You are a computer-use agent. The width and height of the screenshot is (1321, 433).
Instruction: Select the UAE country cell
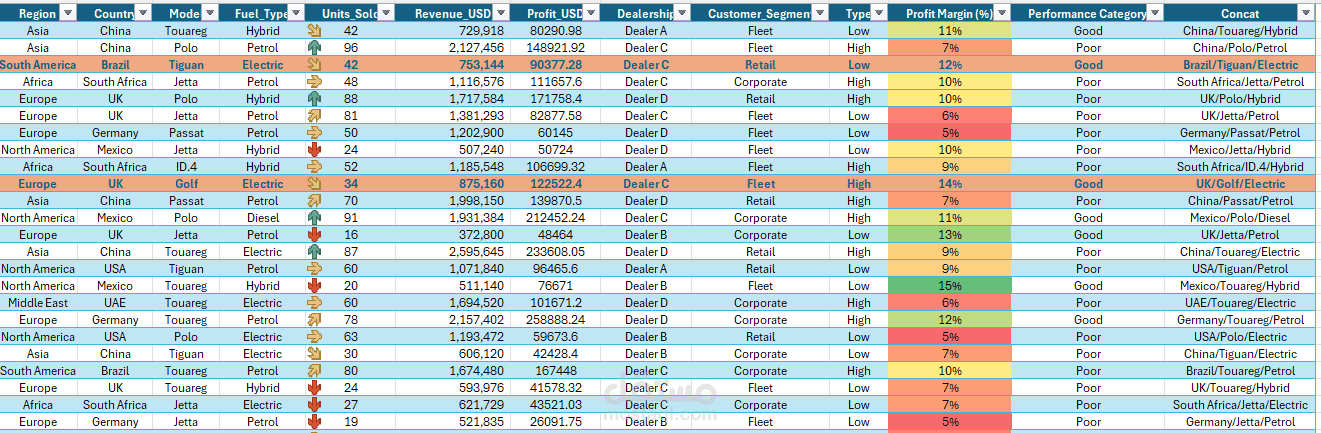(115, 303)
